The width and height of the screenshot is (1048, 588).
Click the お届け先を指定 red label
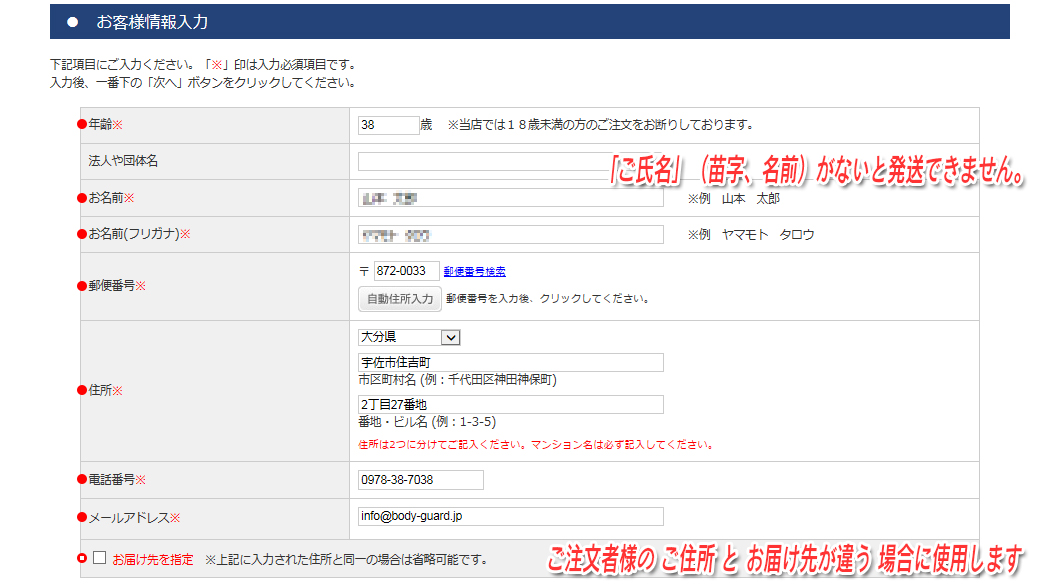[x=152, y=559]
